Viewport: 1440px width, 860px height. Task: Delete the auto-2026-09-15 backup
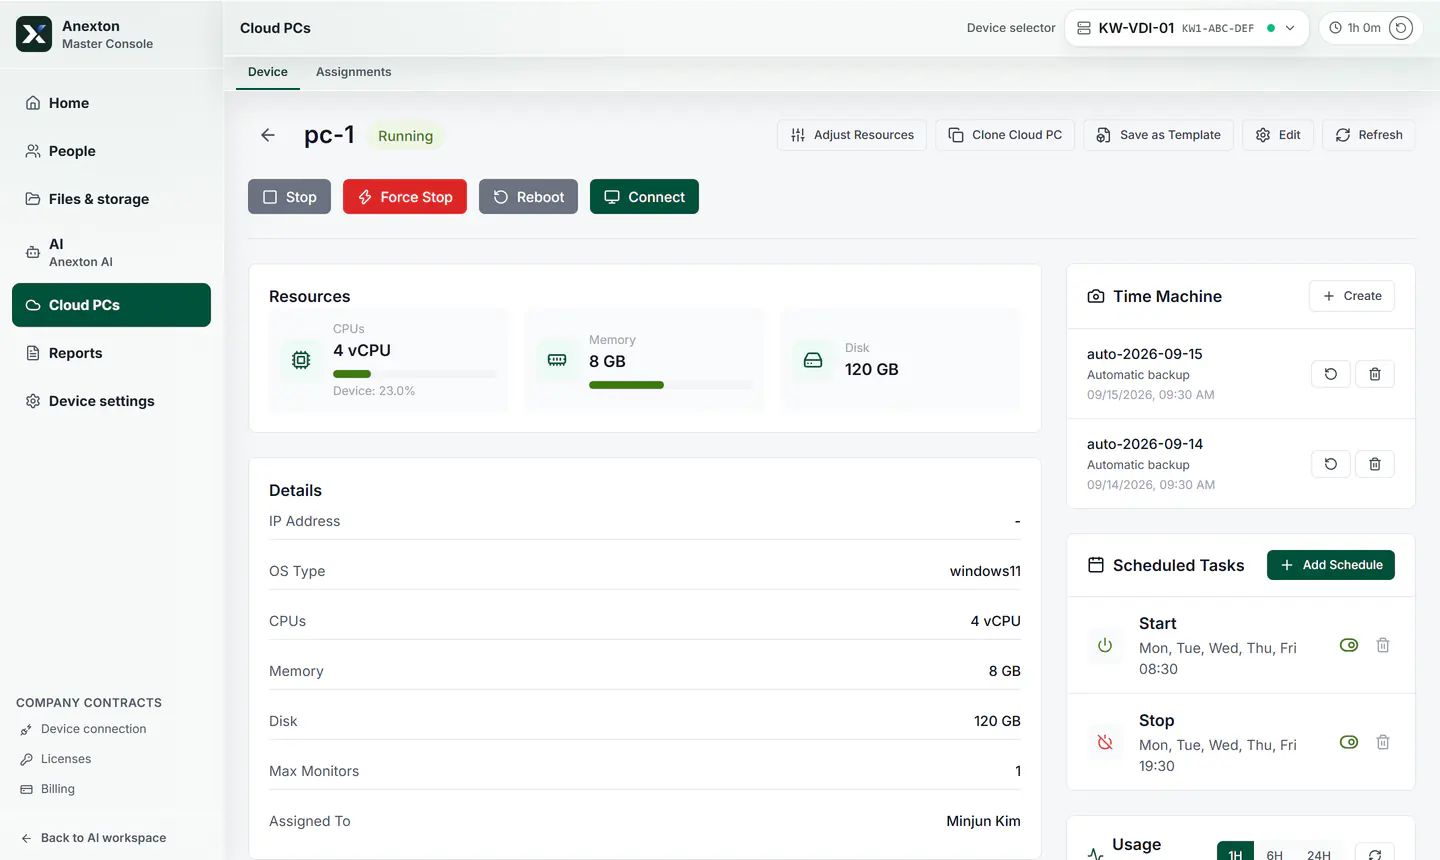point(1375,374)
